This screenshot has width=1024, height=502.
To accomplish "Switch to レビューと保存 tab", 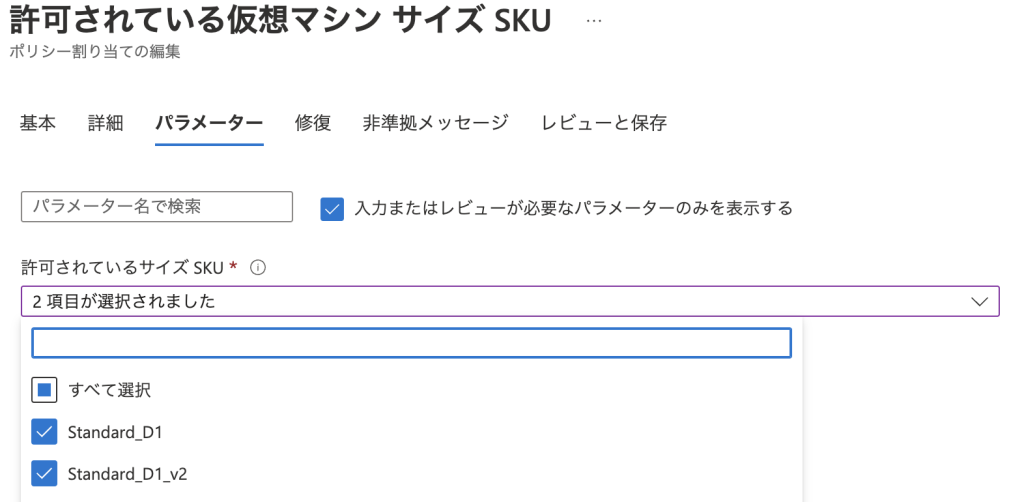I will pyautogui.click(x=604, y=123).
